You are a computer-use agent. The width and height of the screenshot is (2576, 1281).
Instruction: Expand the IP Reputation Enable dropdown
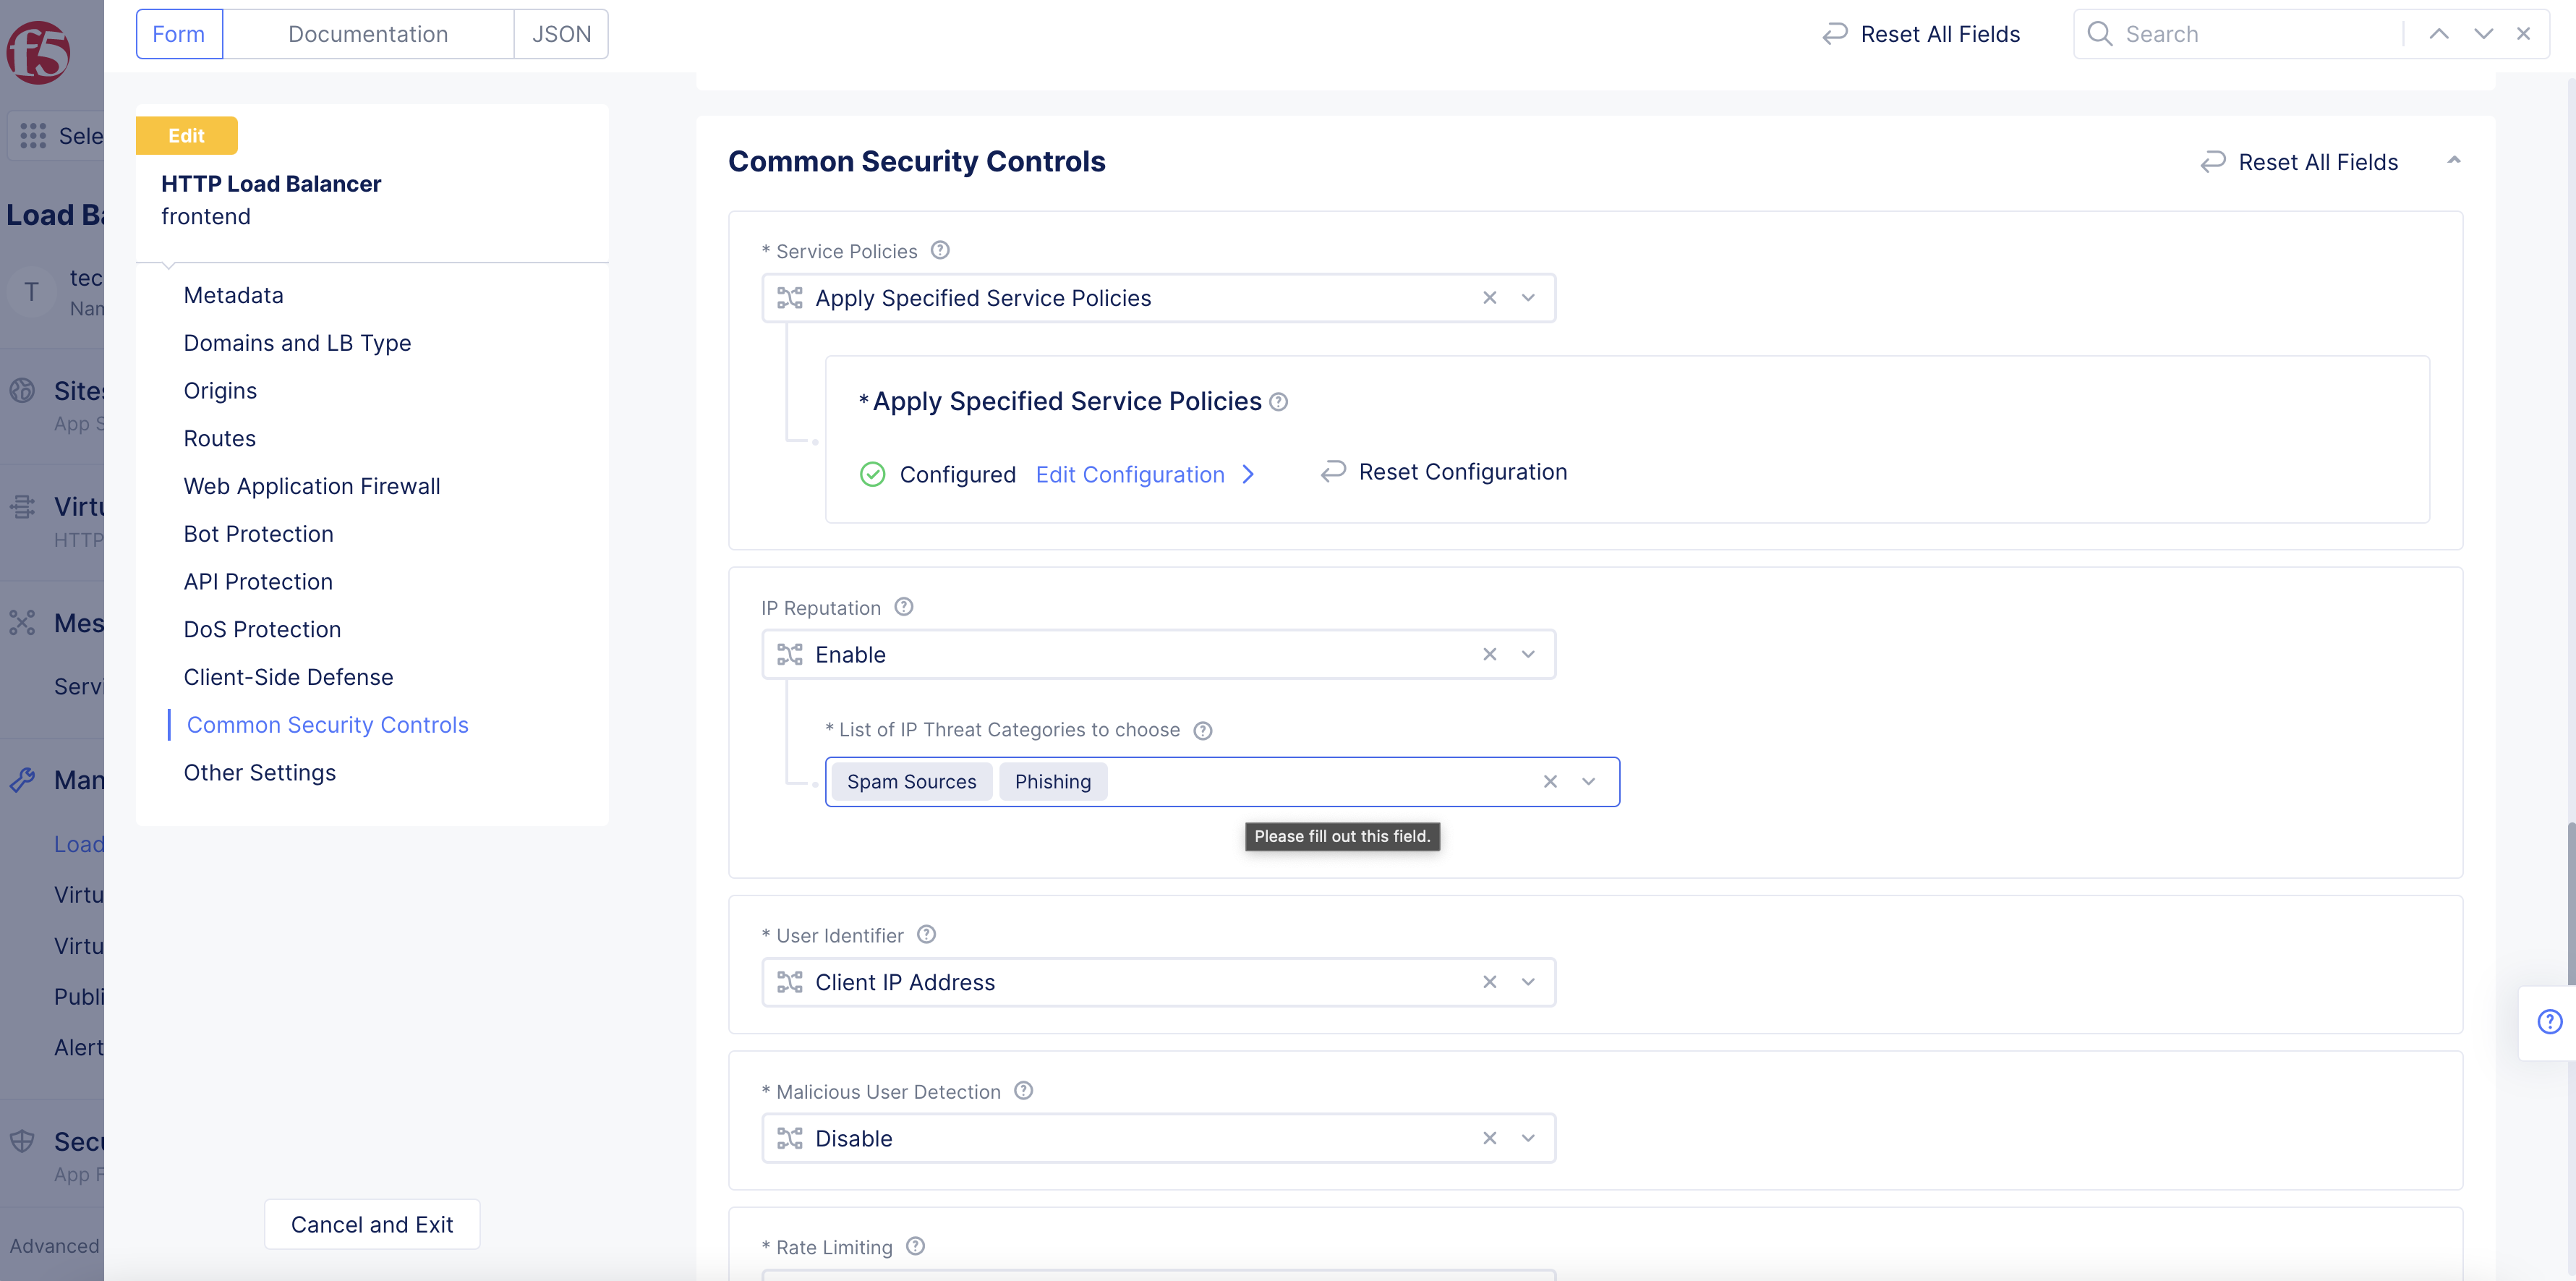coord(1527,654)
